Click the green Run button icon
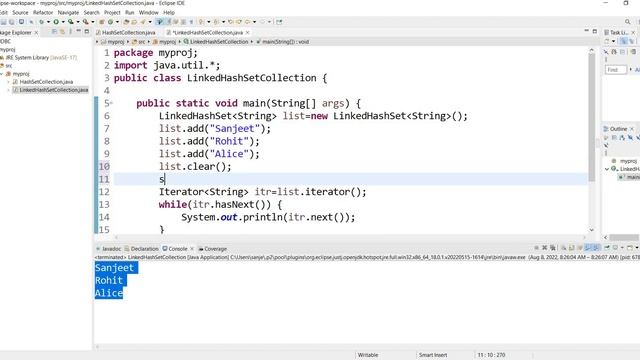This screenshot has height=360, width=640. 56,22
